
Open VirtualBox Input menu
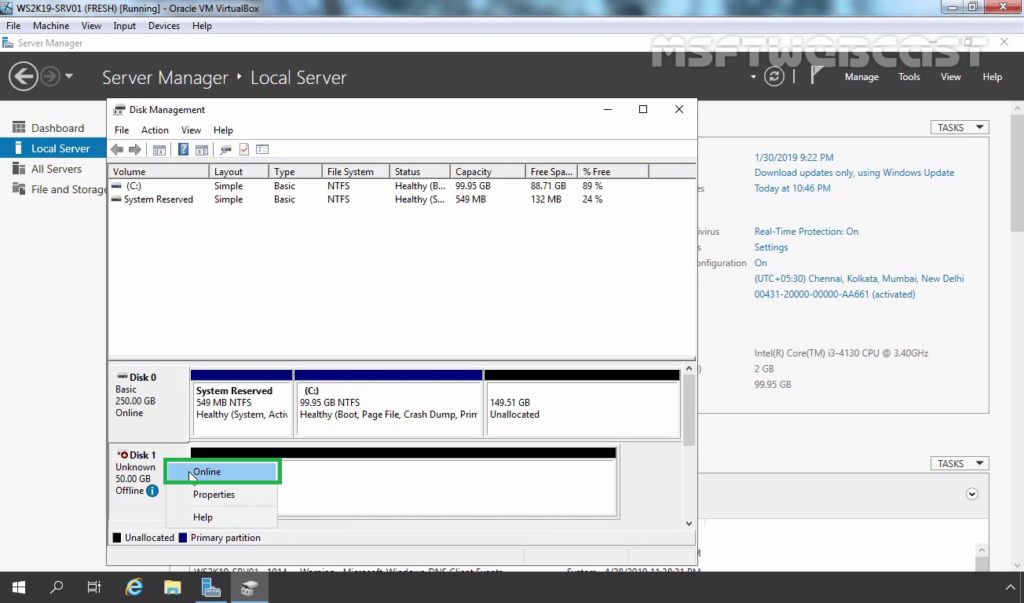[124, 25]
